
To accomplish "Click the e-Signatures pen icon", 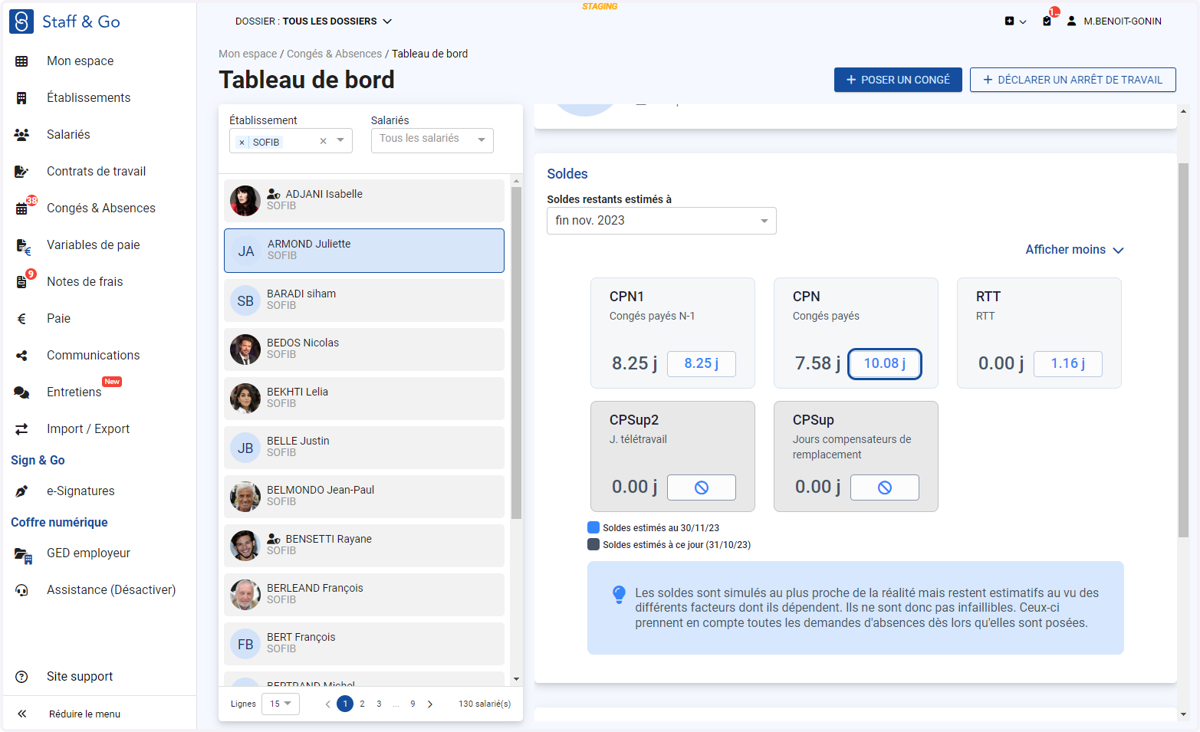I will pyautogui.click(x=22, y=491).
